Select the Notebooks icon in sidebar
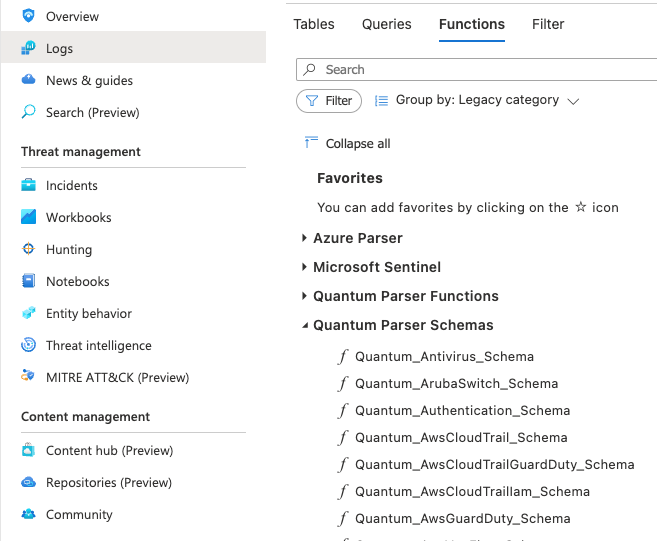The height and width of the screenshot is (541, 657). 28,281
